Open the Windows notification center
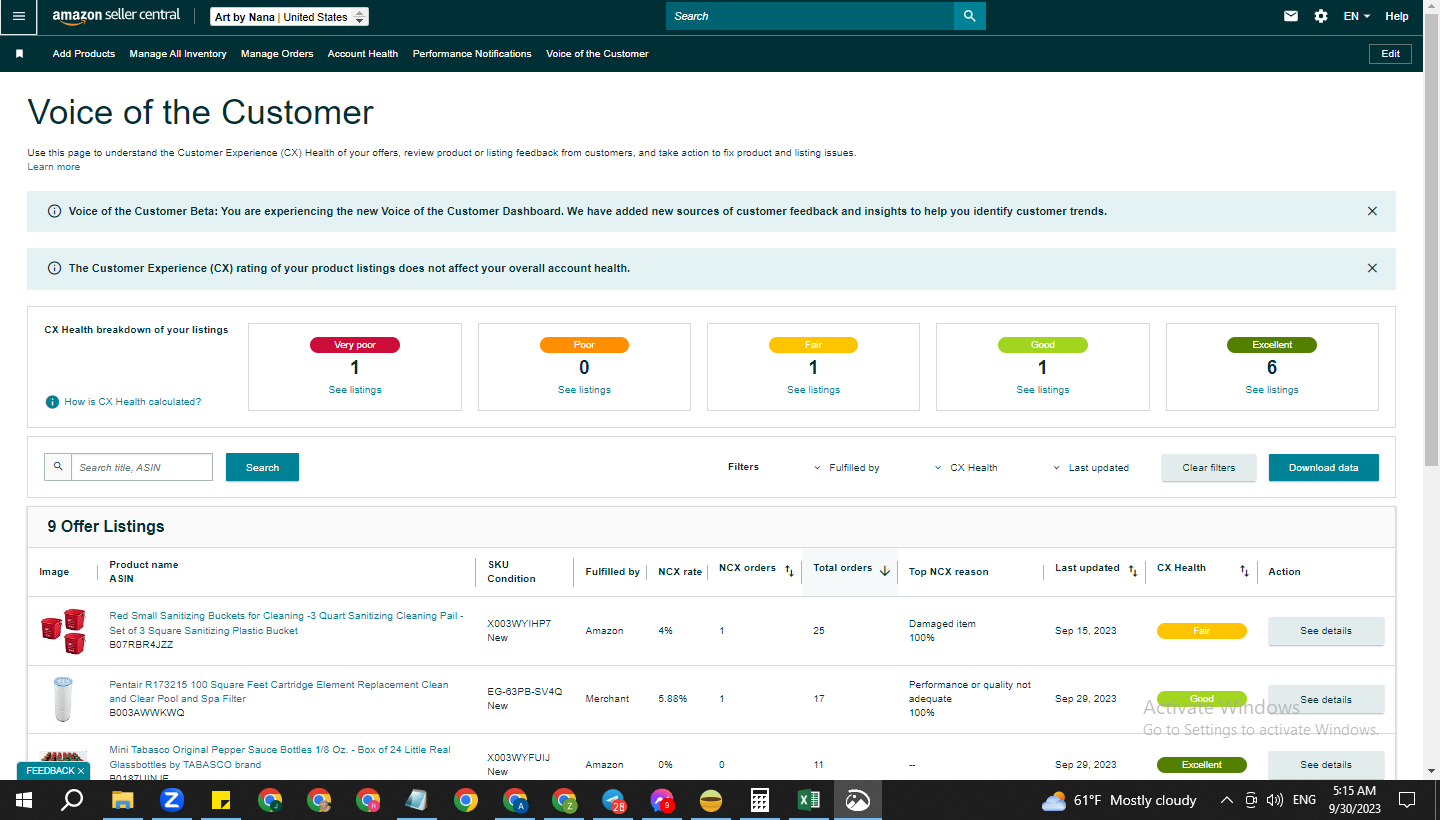Image resolution: width=1440 pixels, height=820 pixels. [1407, 800]
